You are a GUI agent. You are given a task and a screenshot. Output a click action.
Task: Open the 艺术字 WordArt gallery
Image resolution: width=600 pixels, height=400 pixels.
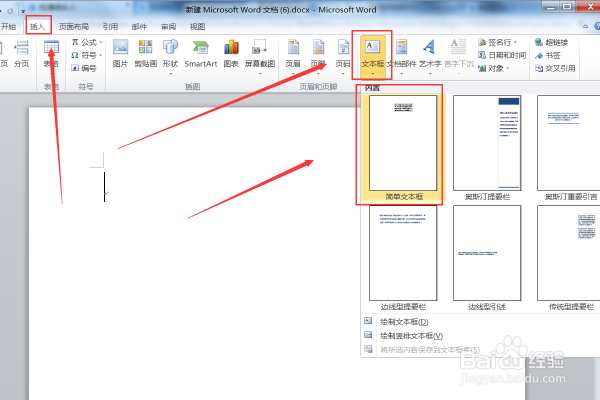pos(430,56)
